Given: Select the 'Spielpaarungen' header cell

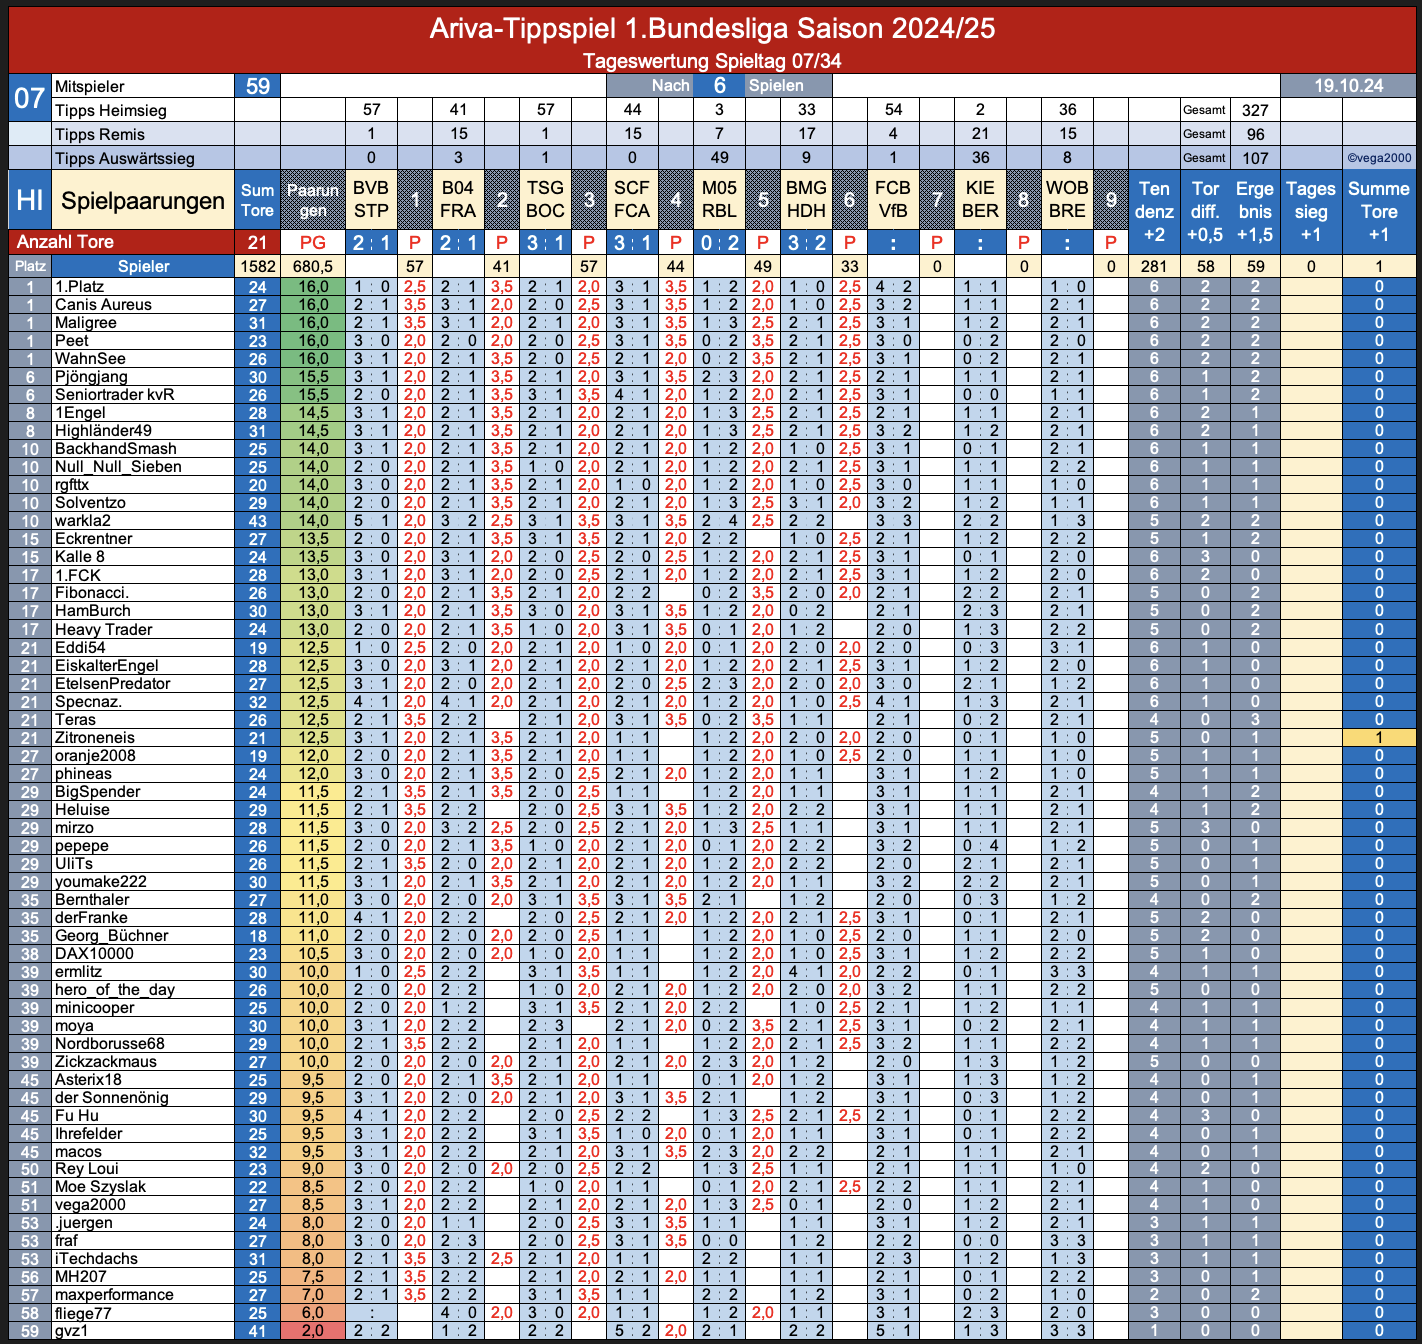Looking at the screenshot, I should point(143,200).
